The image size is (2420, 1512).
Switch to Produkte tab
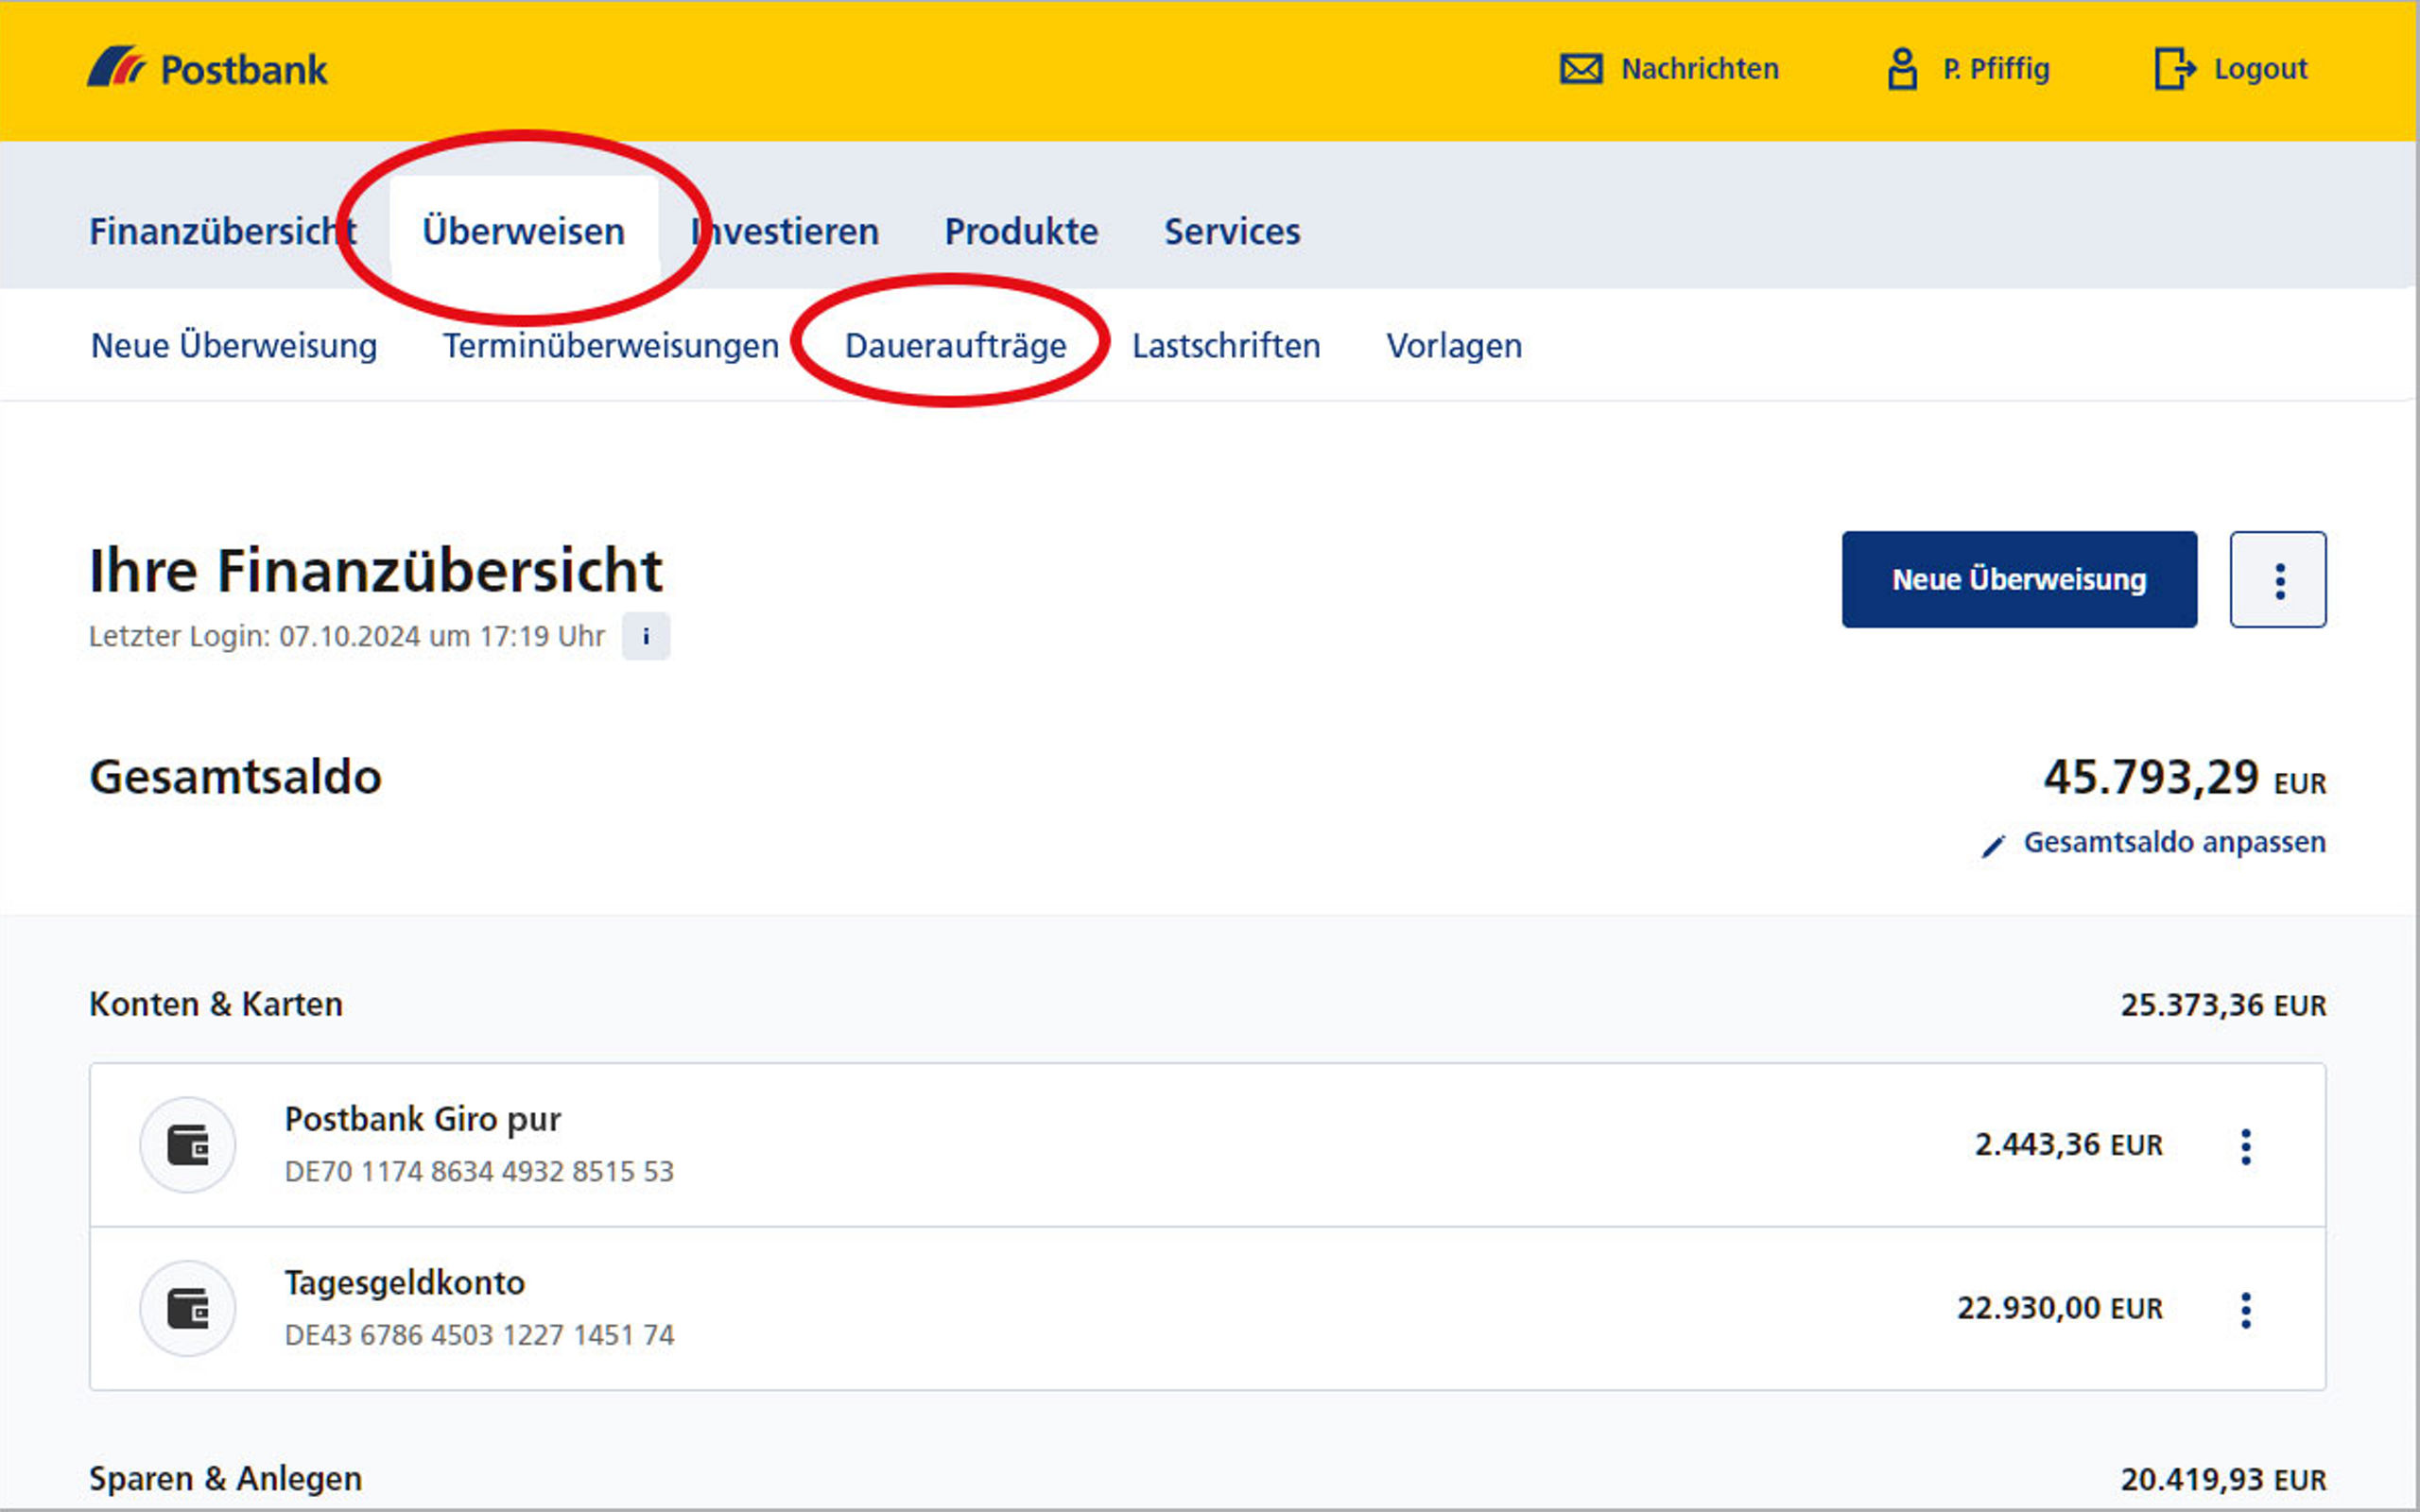coord(1021,231)
